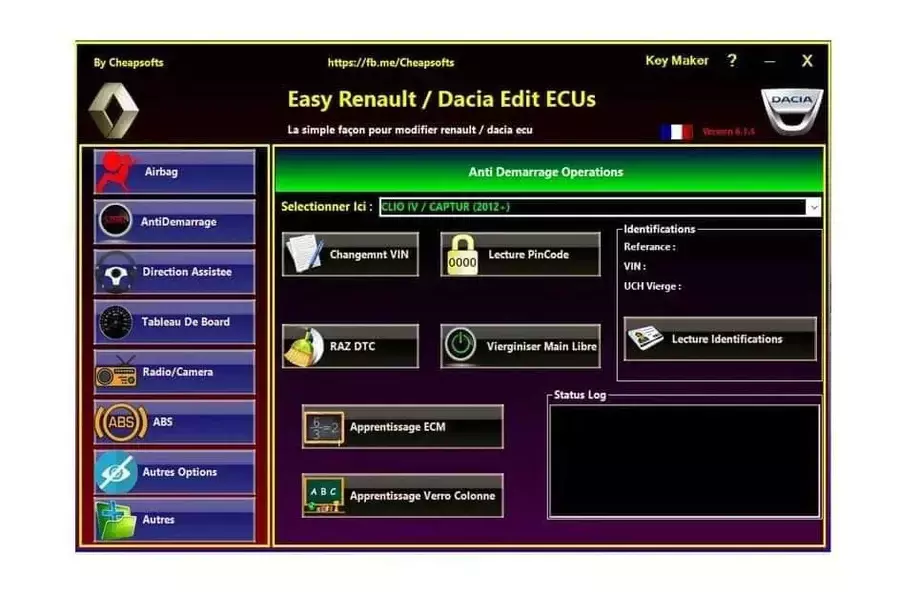This screenshot has height=595, width=900.
Task: Open the Autres section
Action: (x=174, y=520)
